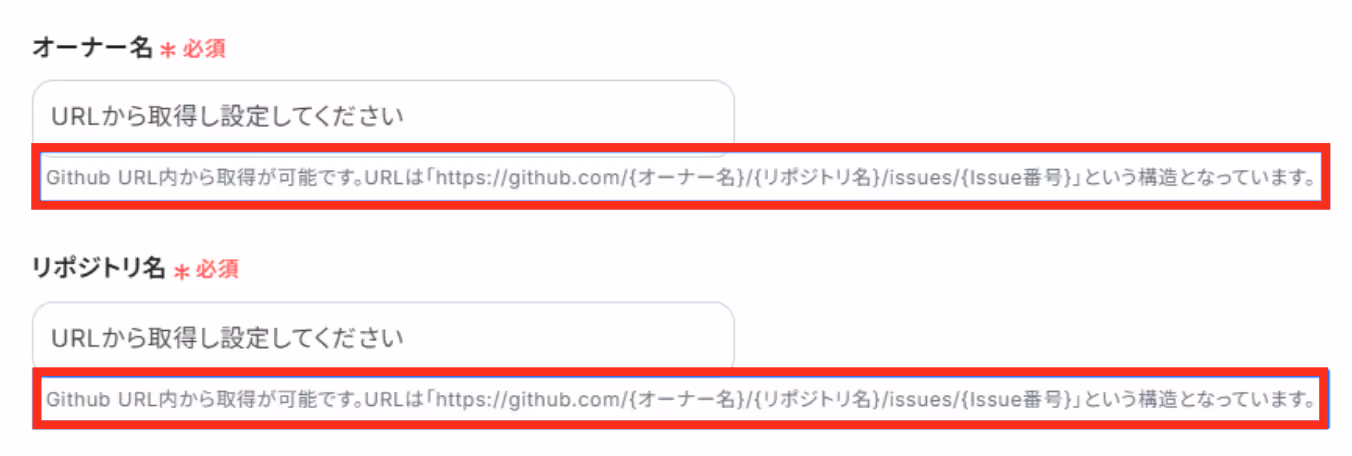Focus the リポジトリ名 input field
Screen dimensions: 1352x456
pyautogui.click(x=383, y=338)
